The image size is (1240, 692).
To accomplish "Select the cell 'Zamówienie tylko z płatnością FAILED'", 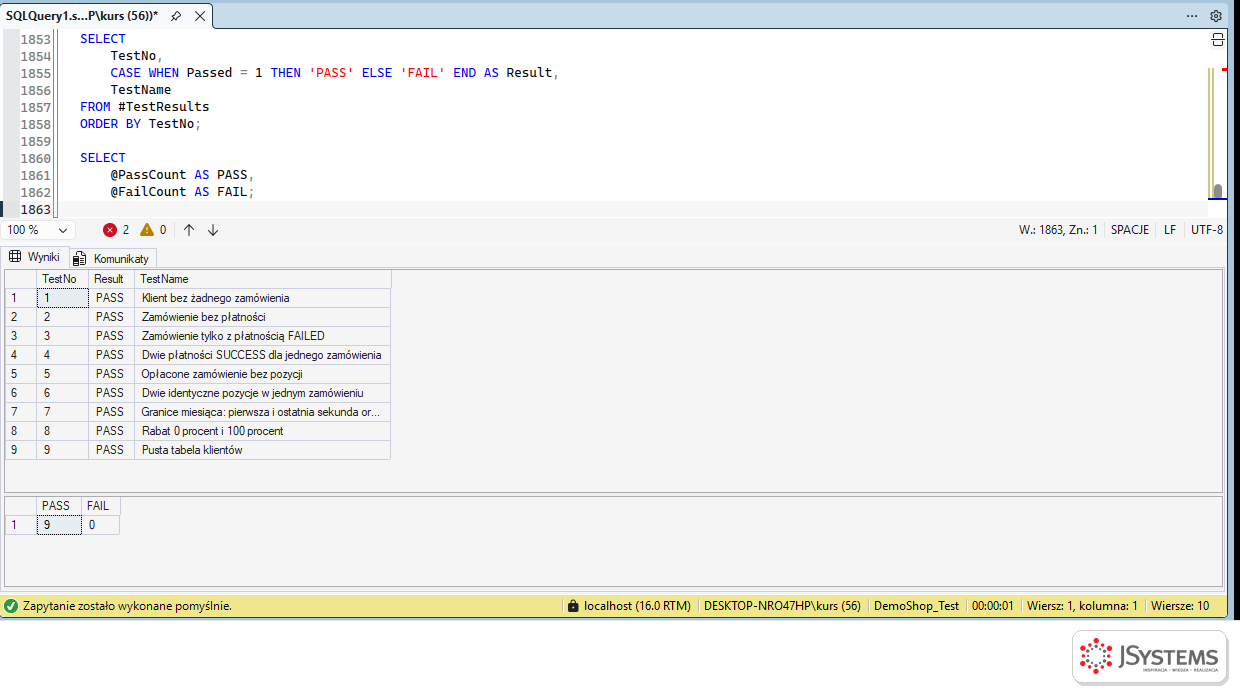I will tap(262, 336).
